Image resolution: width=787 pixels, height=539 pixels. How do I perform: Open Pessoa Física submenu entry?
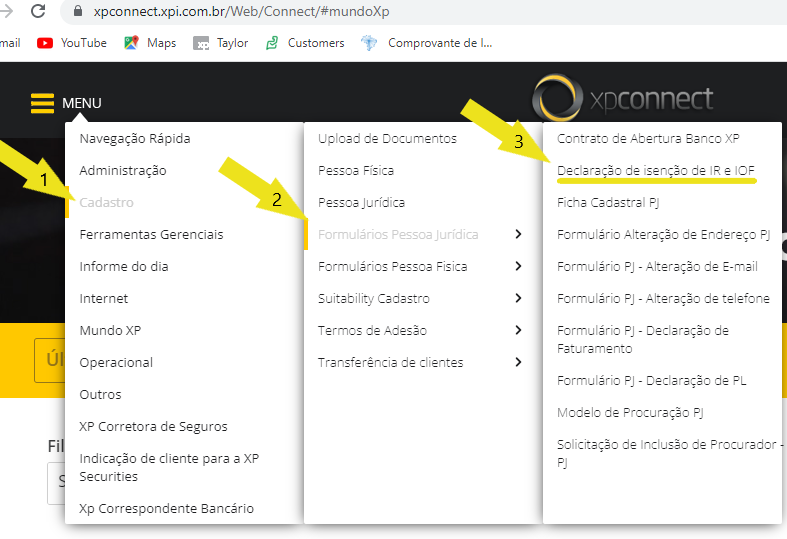(x=356, y=171)
